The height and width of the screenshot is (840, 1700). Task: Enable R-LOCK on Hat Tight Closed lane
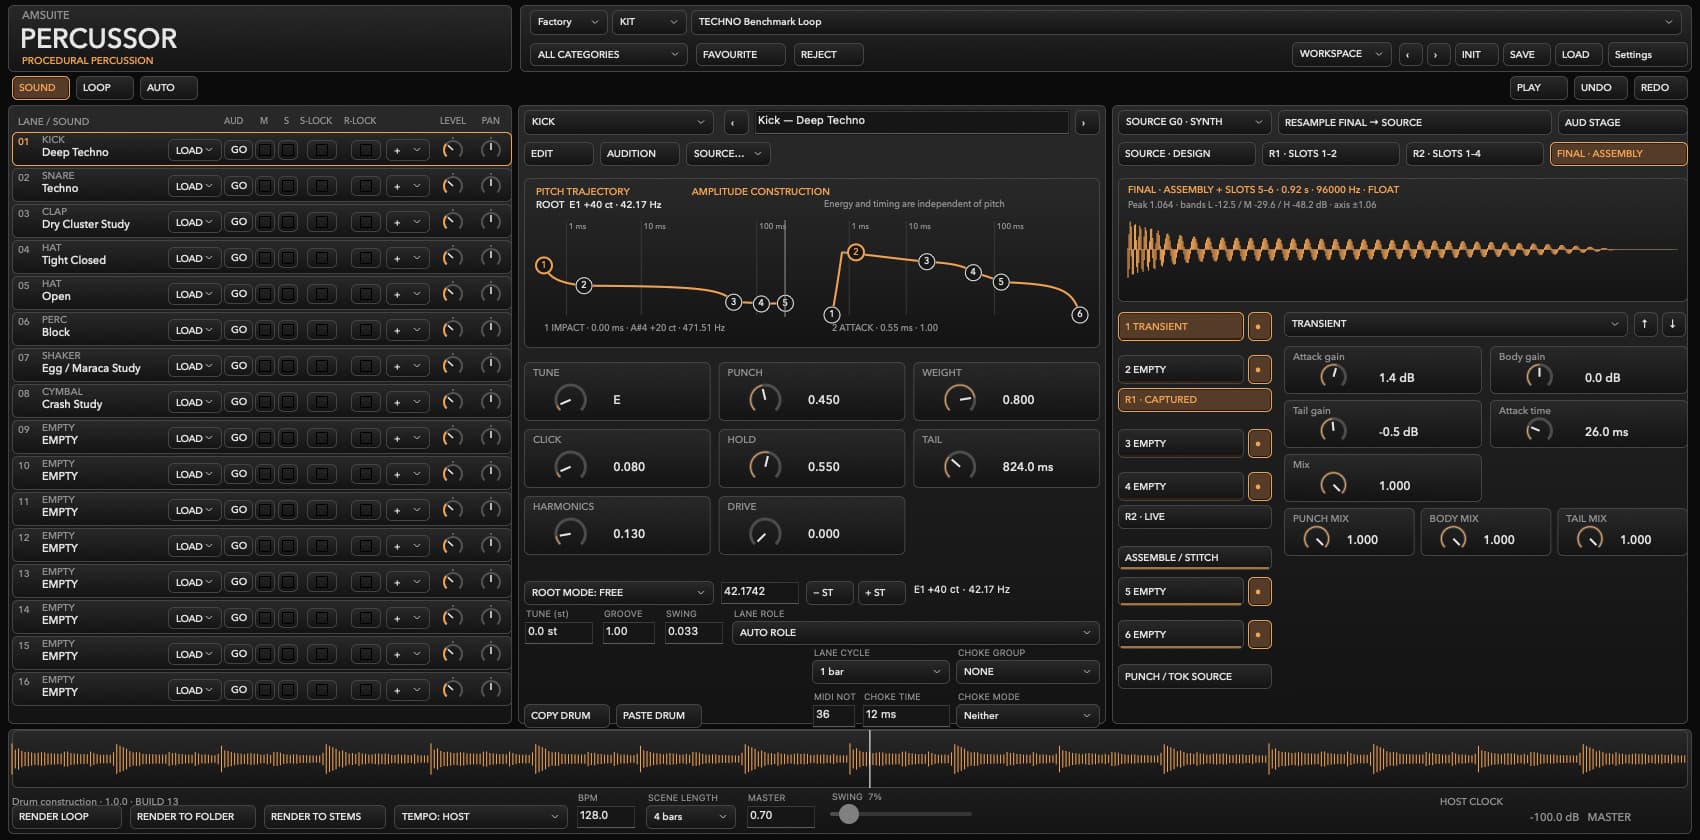365,258
